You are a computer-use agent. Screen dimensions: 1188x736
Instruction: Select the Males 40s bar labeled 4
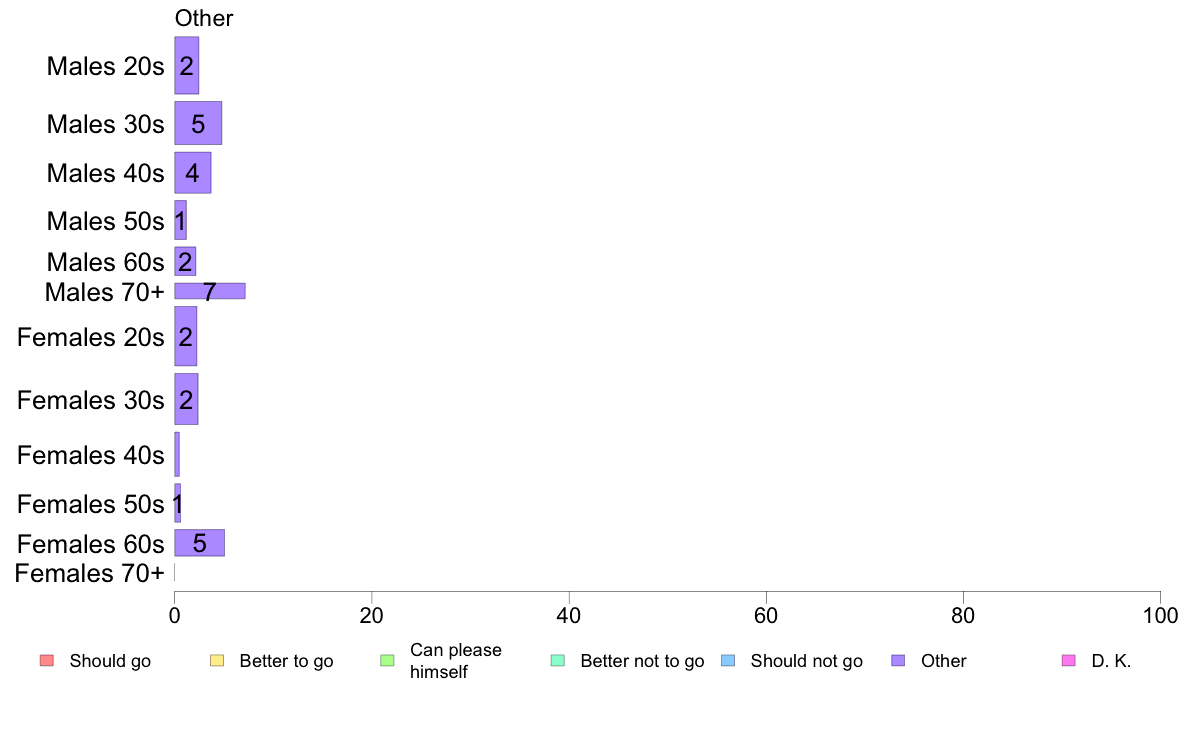tap(192, 173)
